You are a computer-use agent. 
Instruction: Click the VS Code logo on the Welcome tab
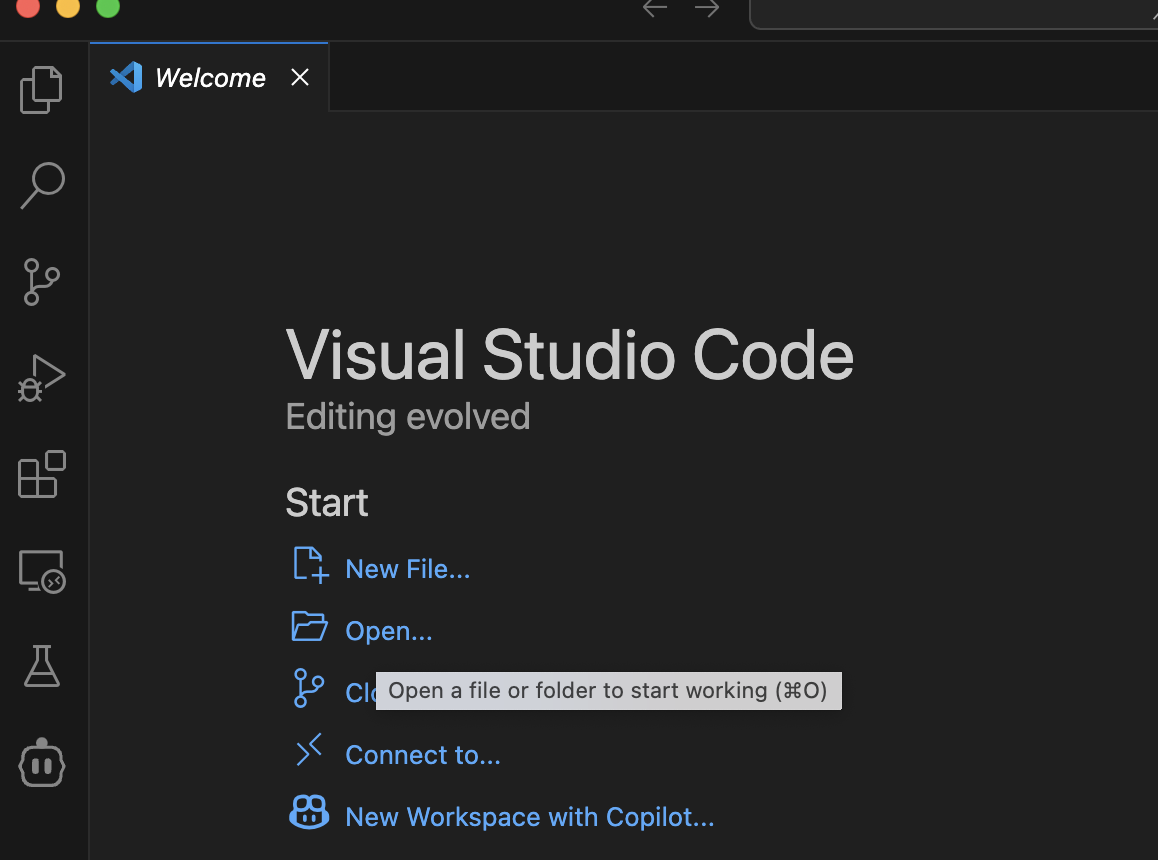coord(124,76)
